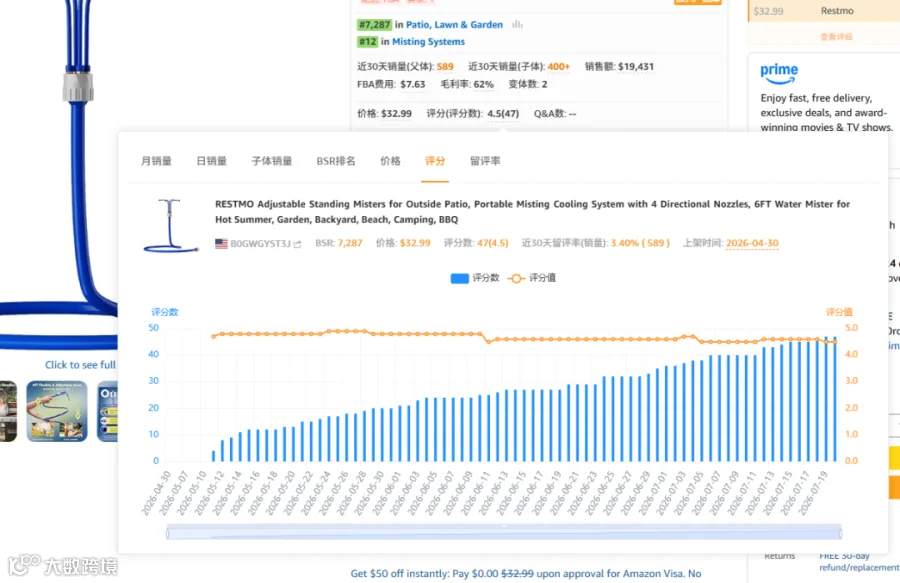This screenshot has height=583, width=900.
Task: Select the 子体销量 tab
Action: click(x=271, y=161)
